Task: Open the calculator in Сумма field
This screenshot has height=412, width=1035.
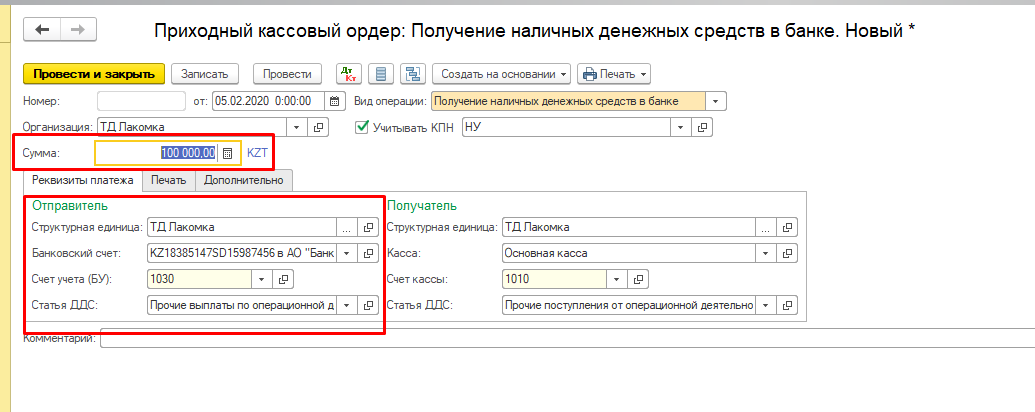Action: click(x=228, y=153)
